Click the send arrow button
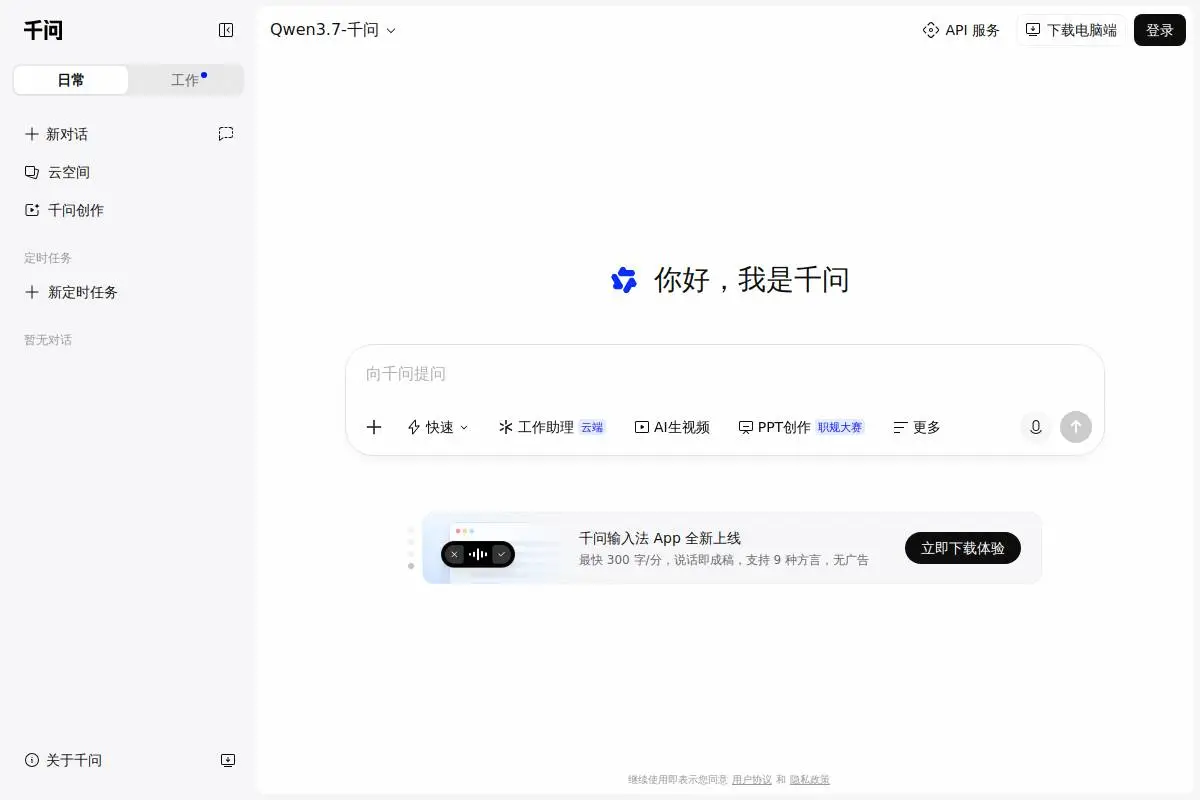Viewport: 1200px width, 800px height. click(1076, 427)
